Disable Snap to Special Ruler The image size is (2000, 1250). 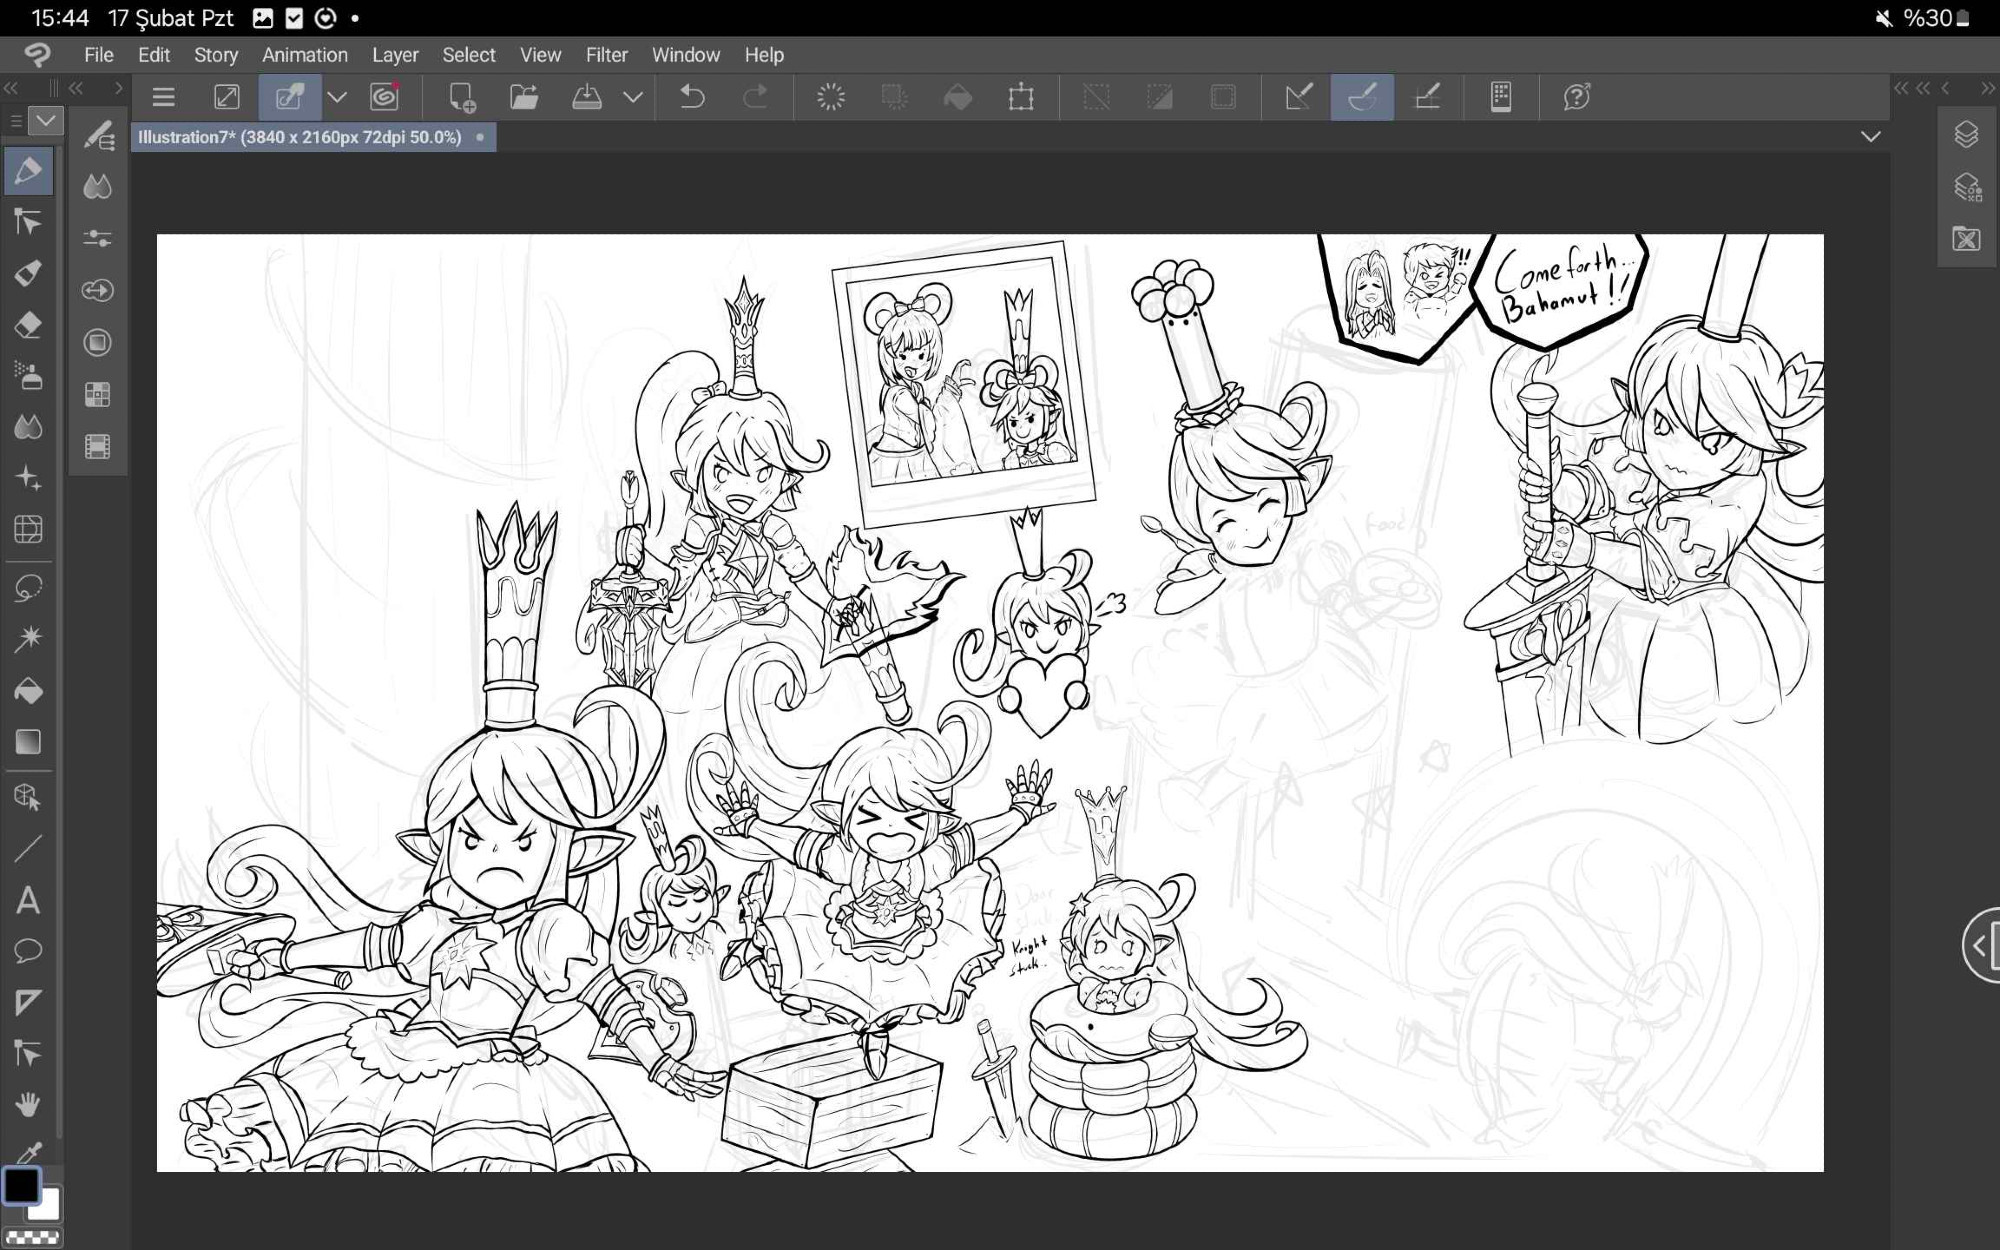coord(1362,97)
